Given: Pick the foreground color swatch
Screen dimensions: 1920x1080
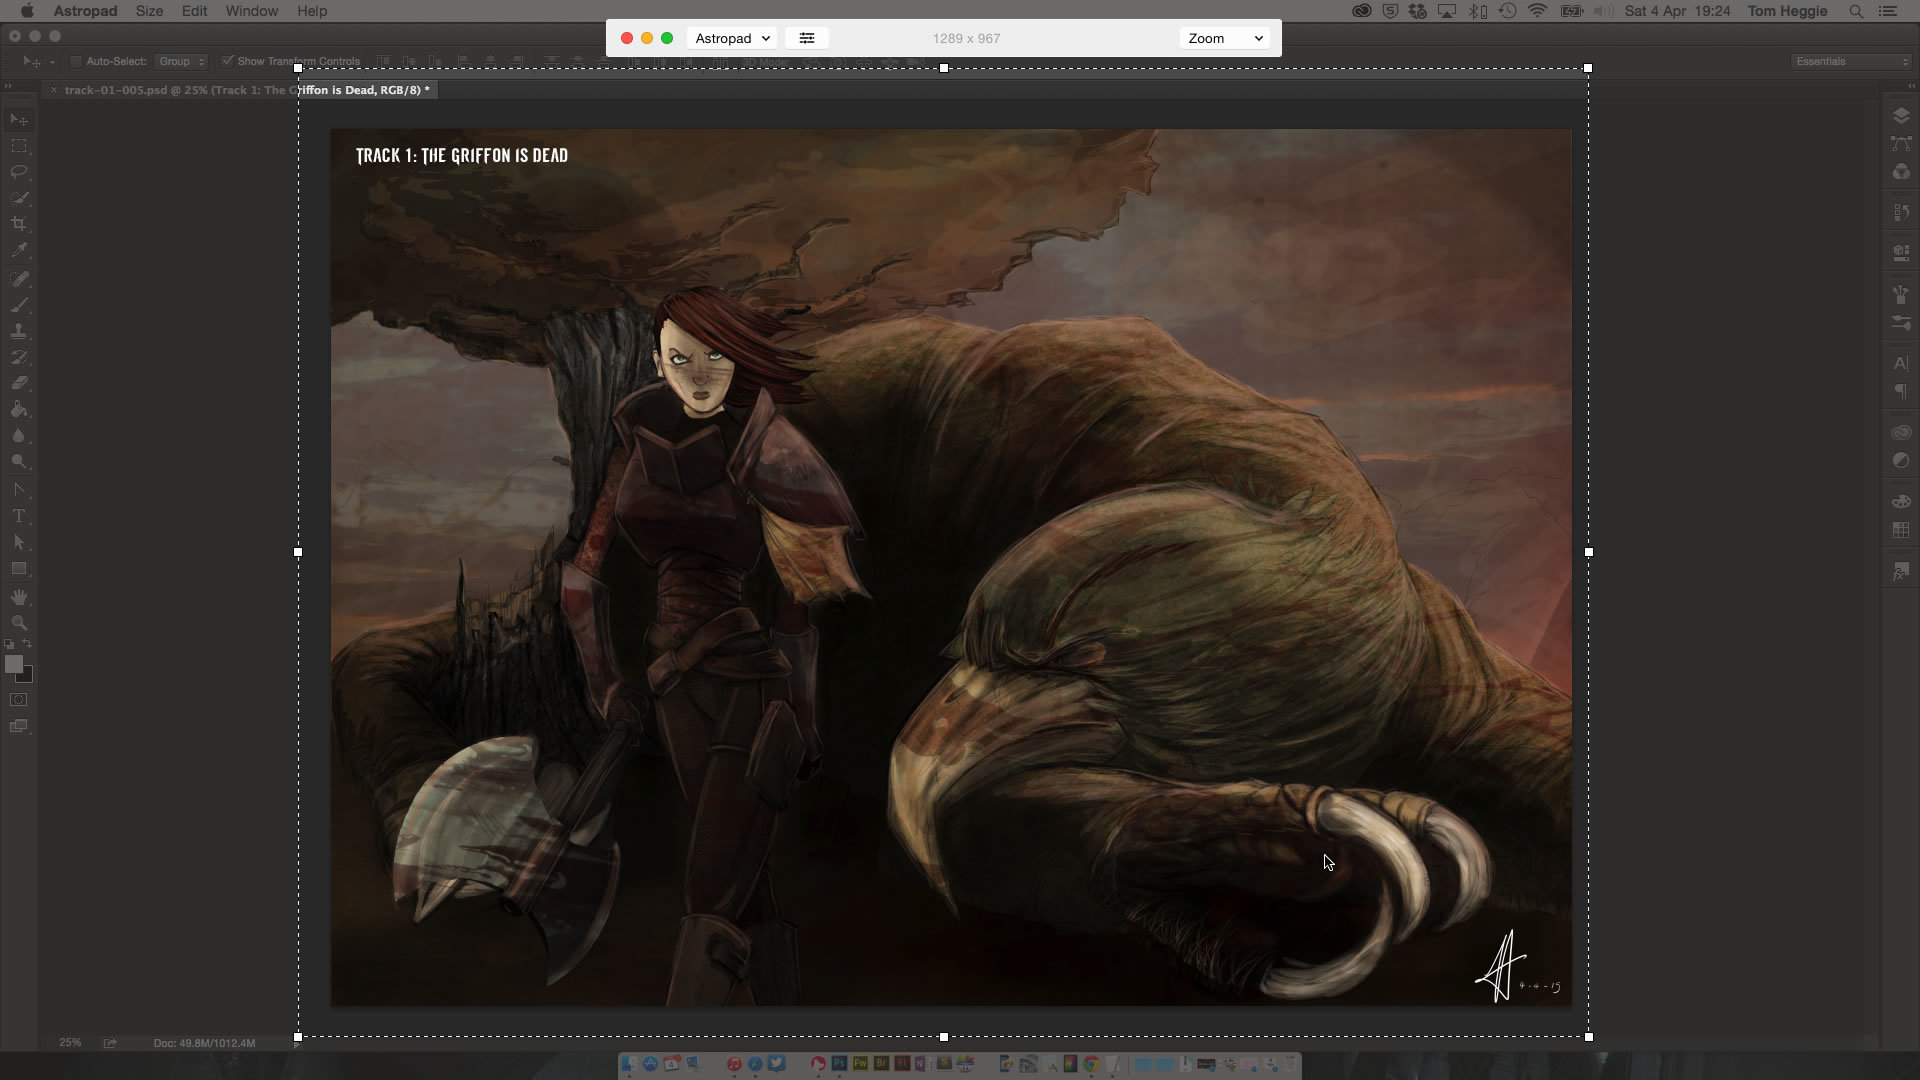Looking at the screenshot, I should click(x=13, y=664).
